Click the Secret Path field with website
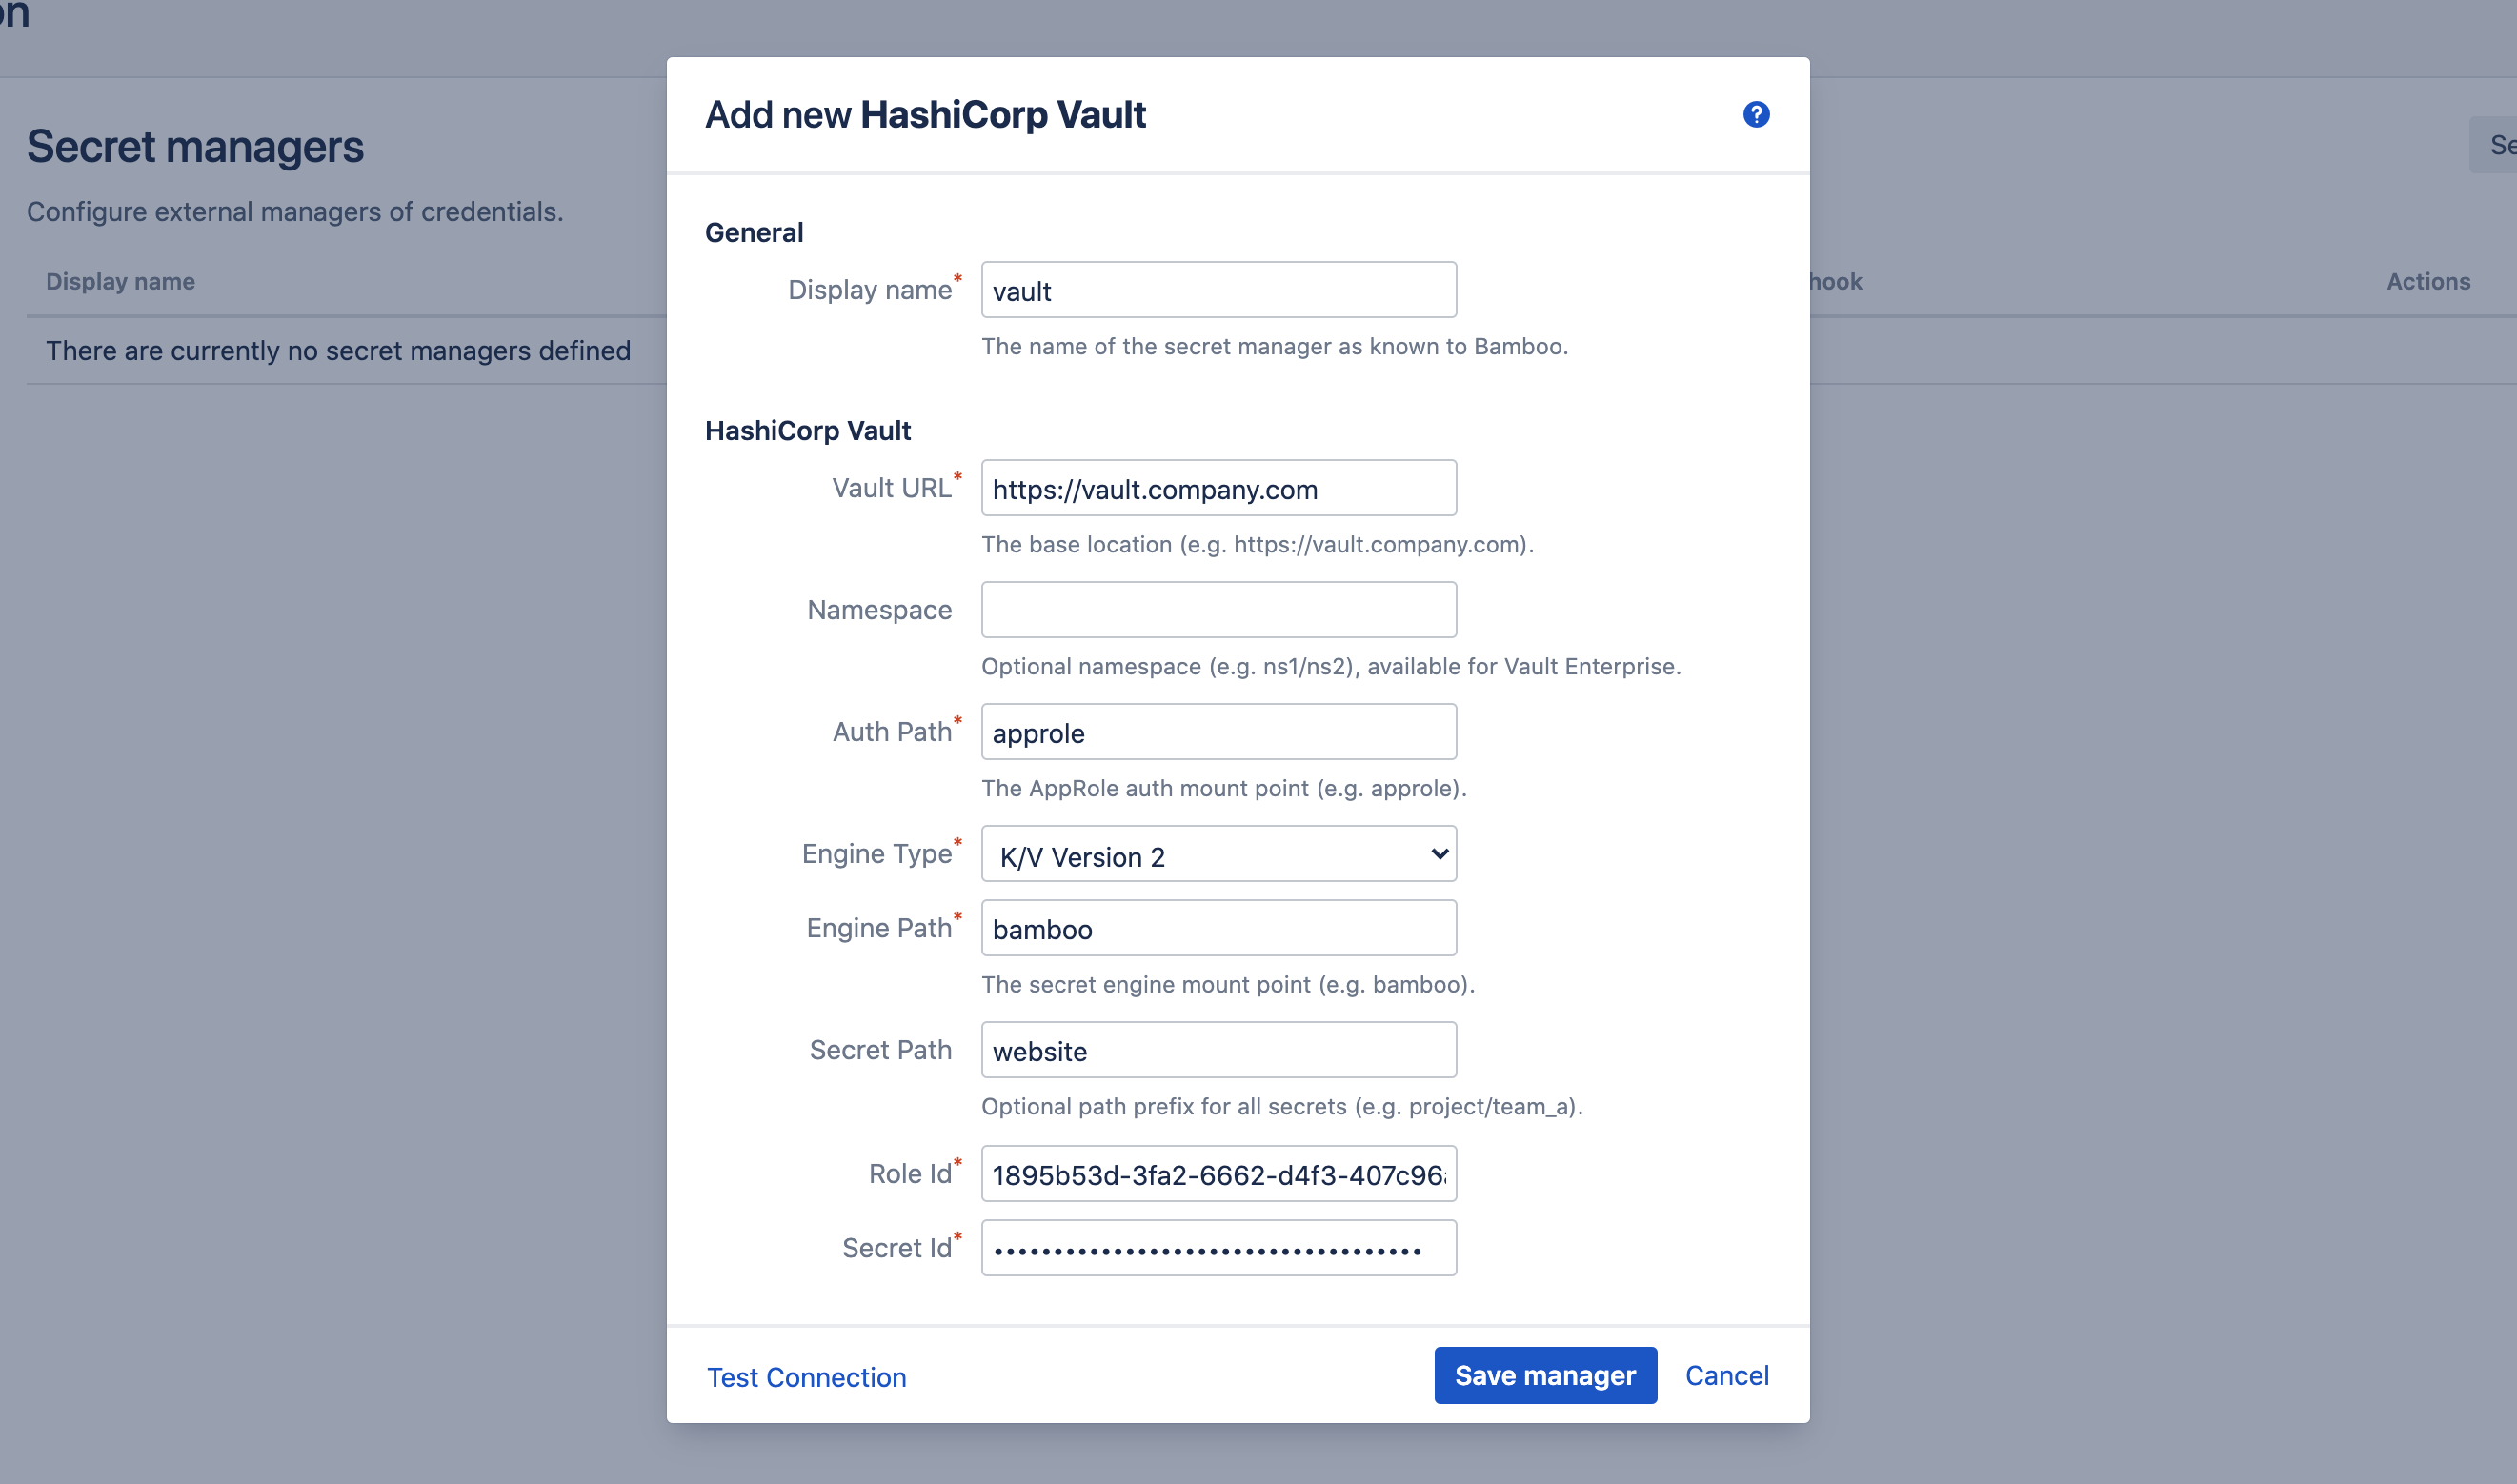 pos(1219,1050)
